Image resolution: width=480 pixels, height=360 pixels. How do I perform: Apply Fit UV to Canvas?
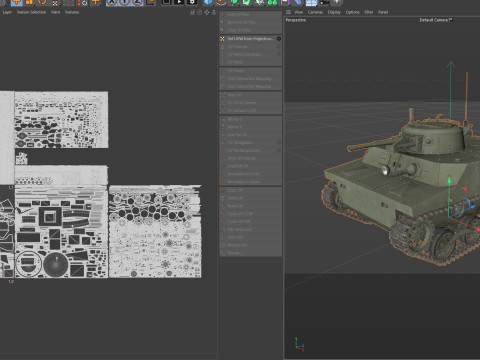click(250, 103)
